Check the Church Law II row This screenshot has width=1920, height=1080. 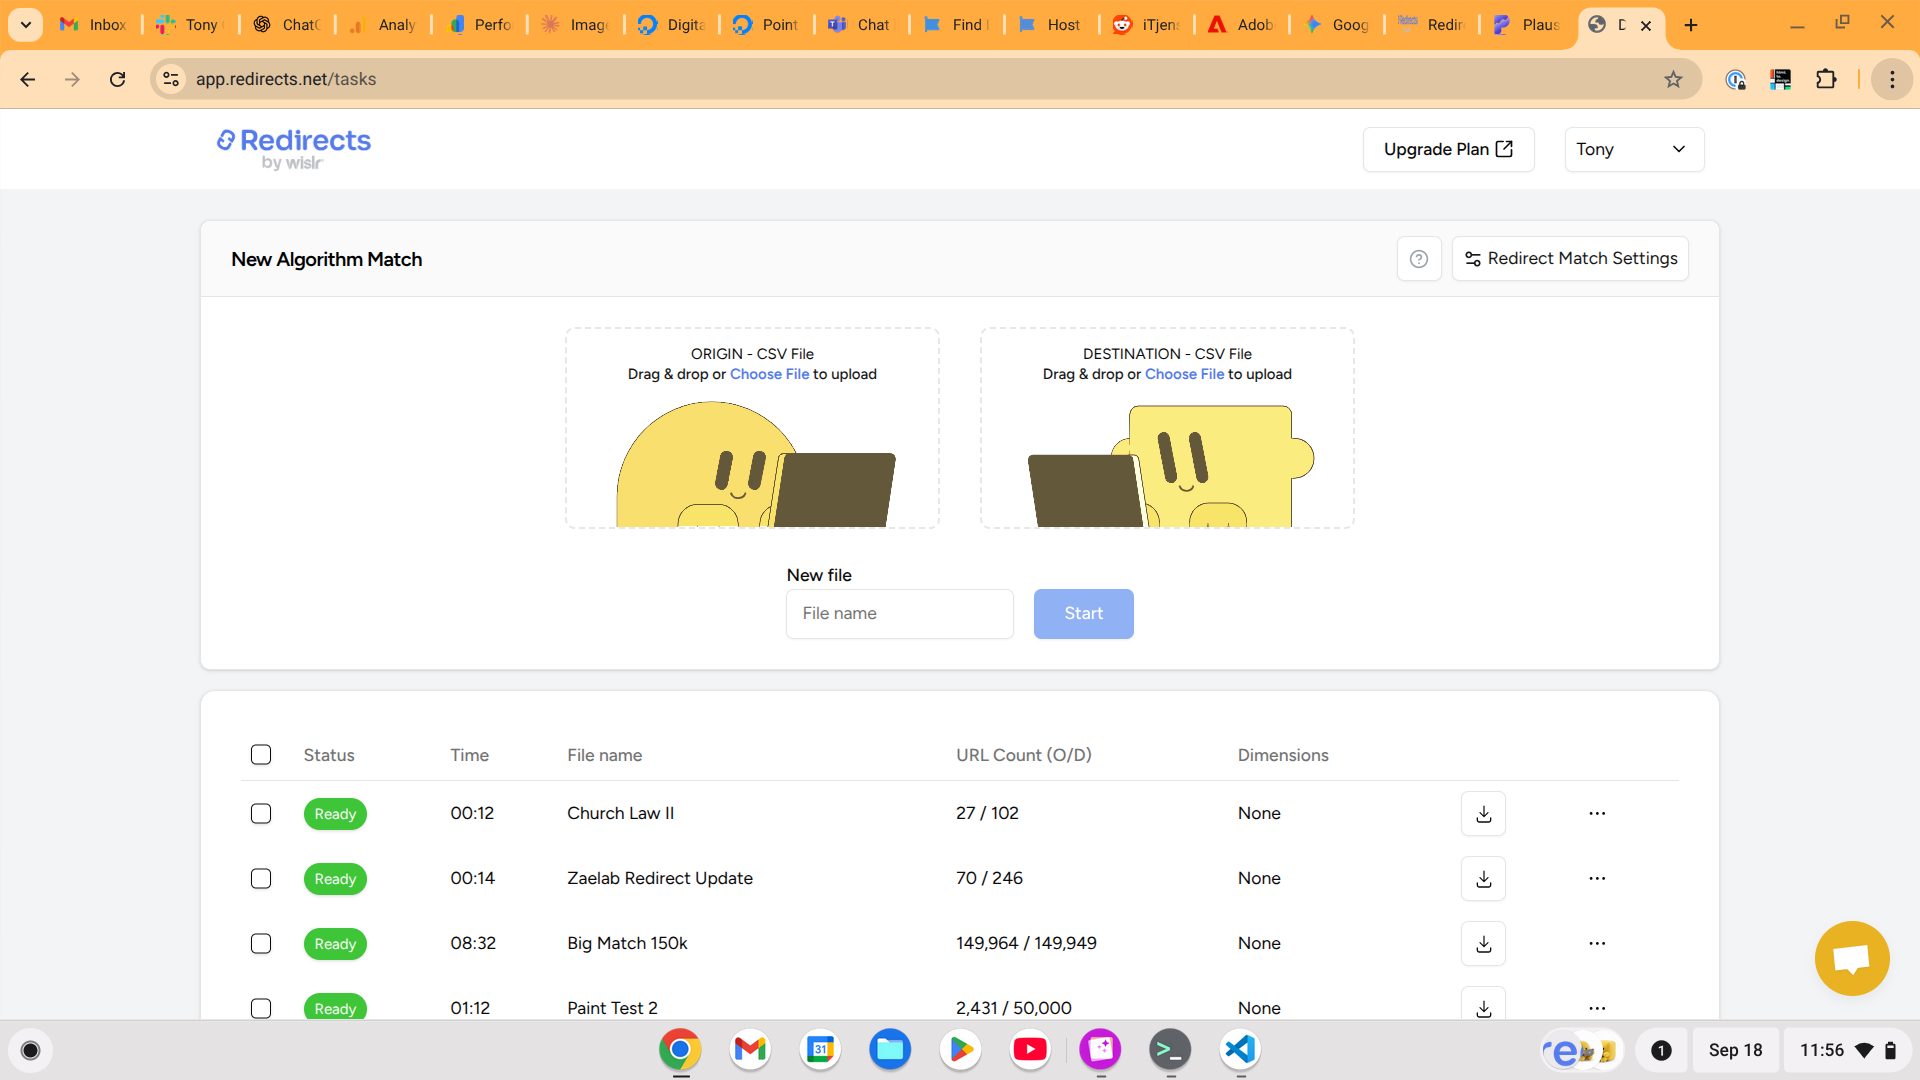pos(261,814)
